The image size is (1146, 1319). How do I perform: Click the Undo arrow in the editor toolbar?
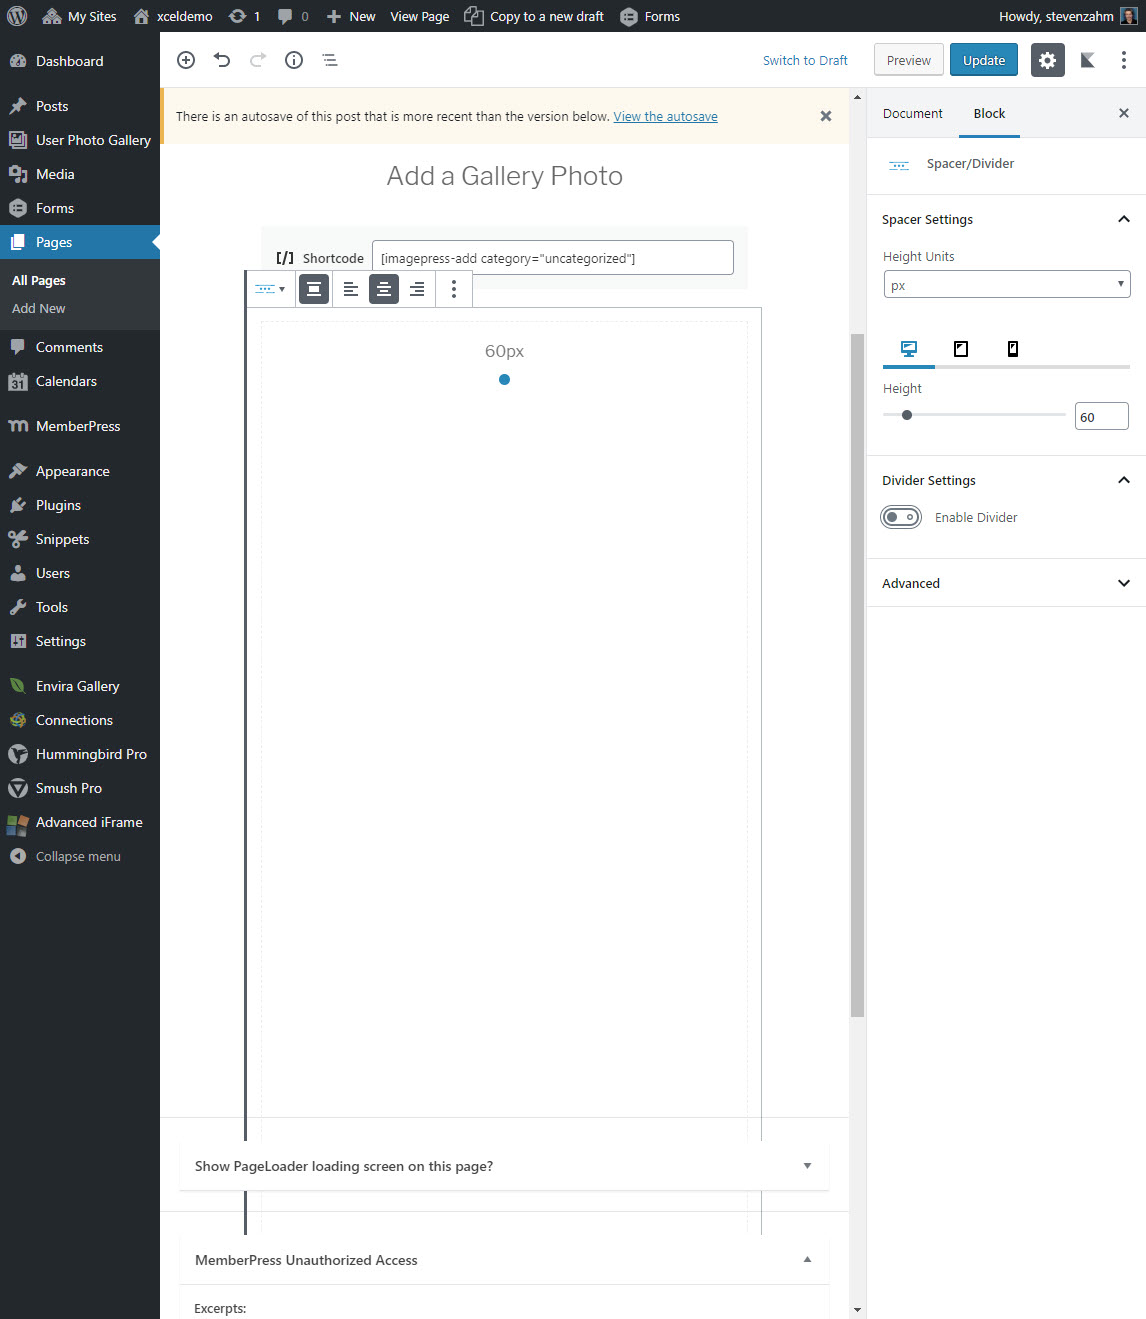coord(221,60)
